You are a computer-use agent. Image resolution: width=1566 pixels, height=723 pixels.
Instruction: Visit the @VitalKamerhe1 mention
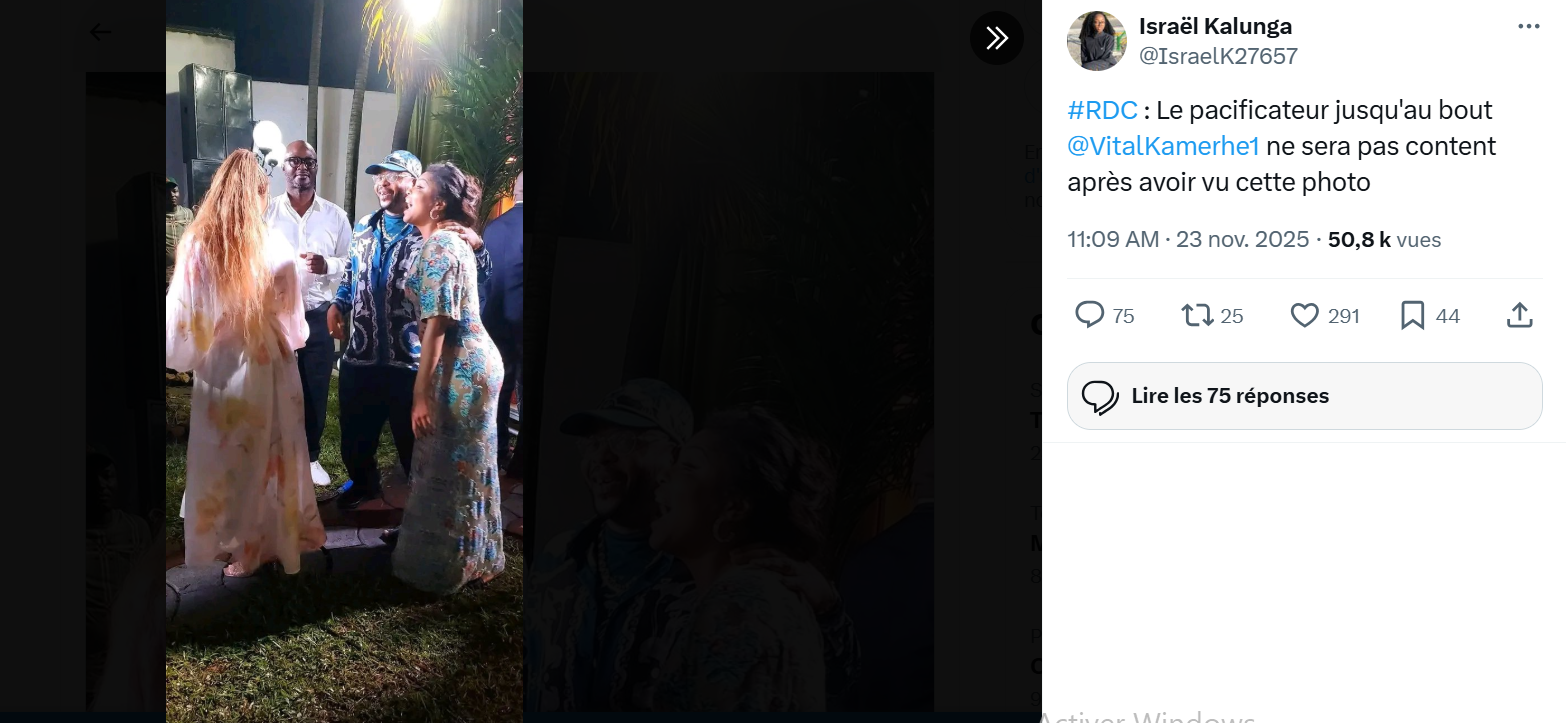[1162, 146]
